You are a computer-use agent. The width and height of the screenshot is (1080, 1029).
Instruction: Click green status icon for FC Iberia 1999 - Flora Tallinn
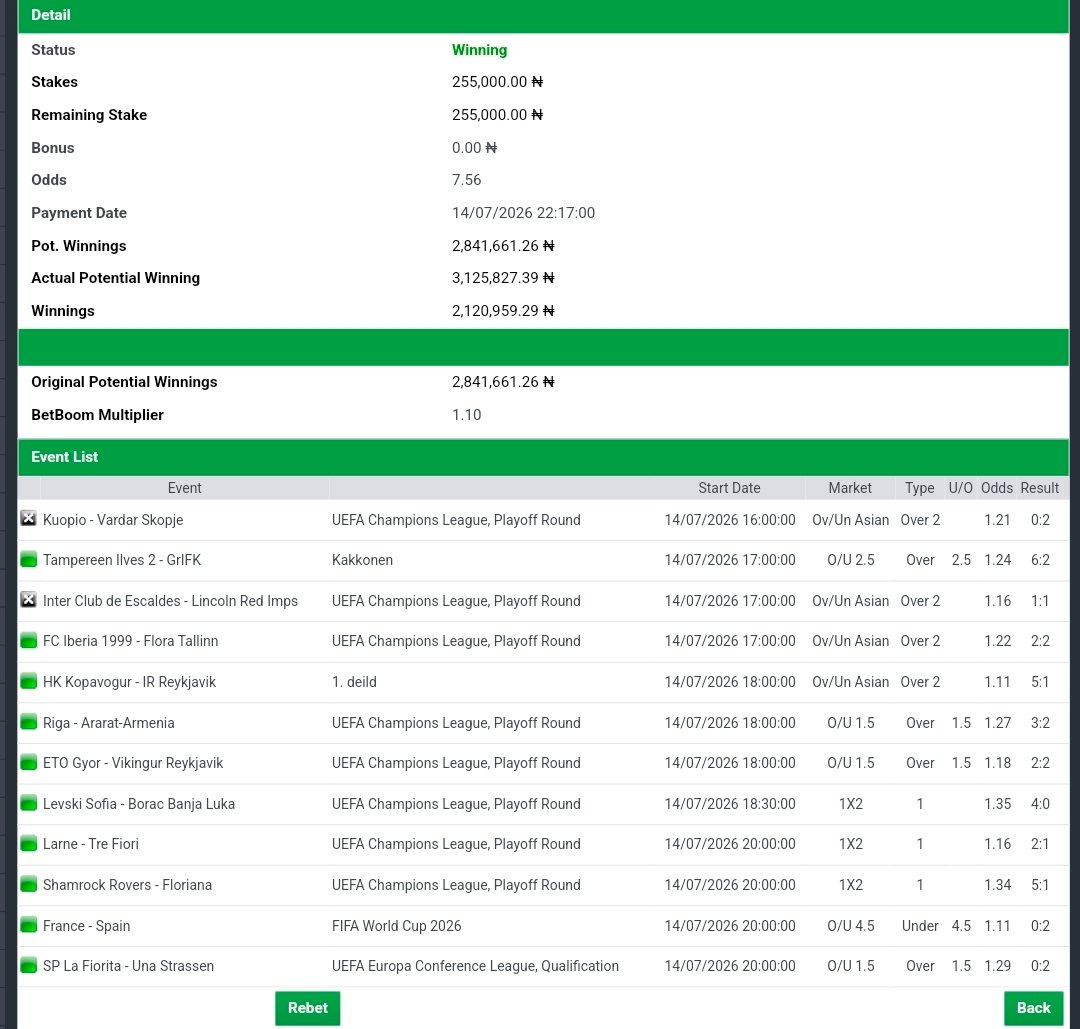(x=28, y=641)
